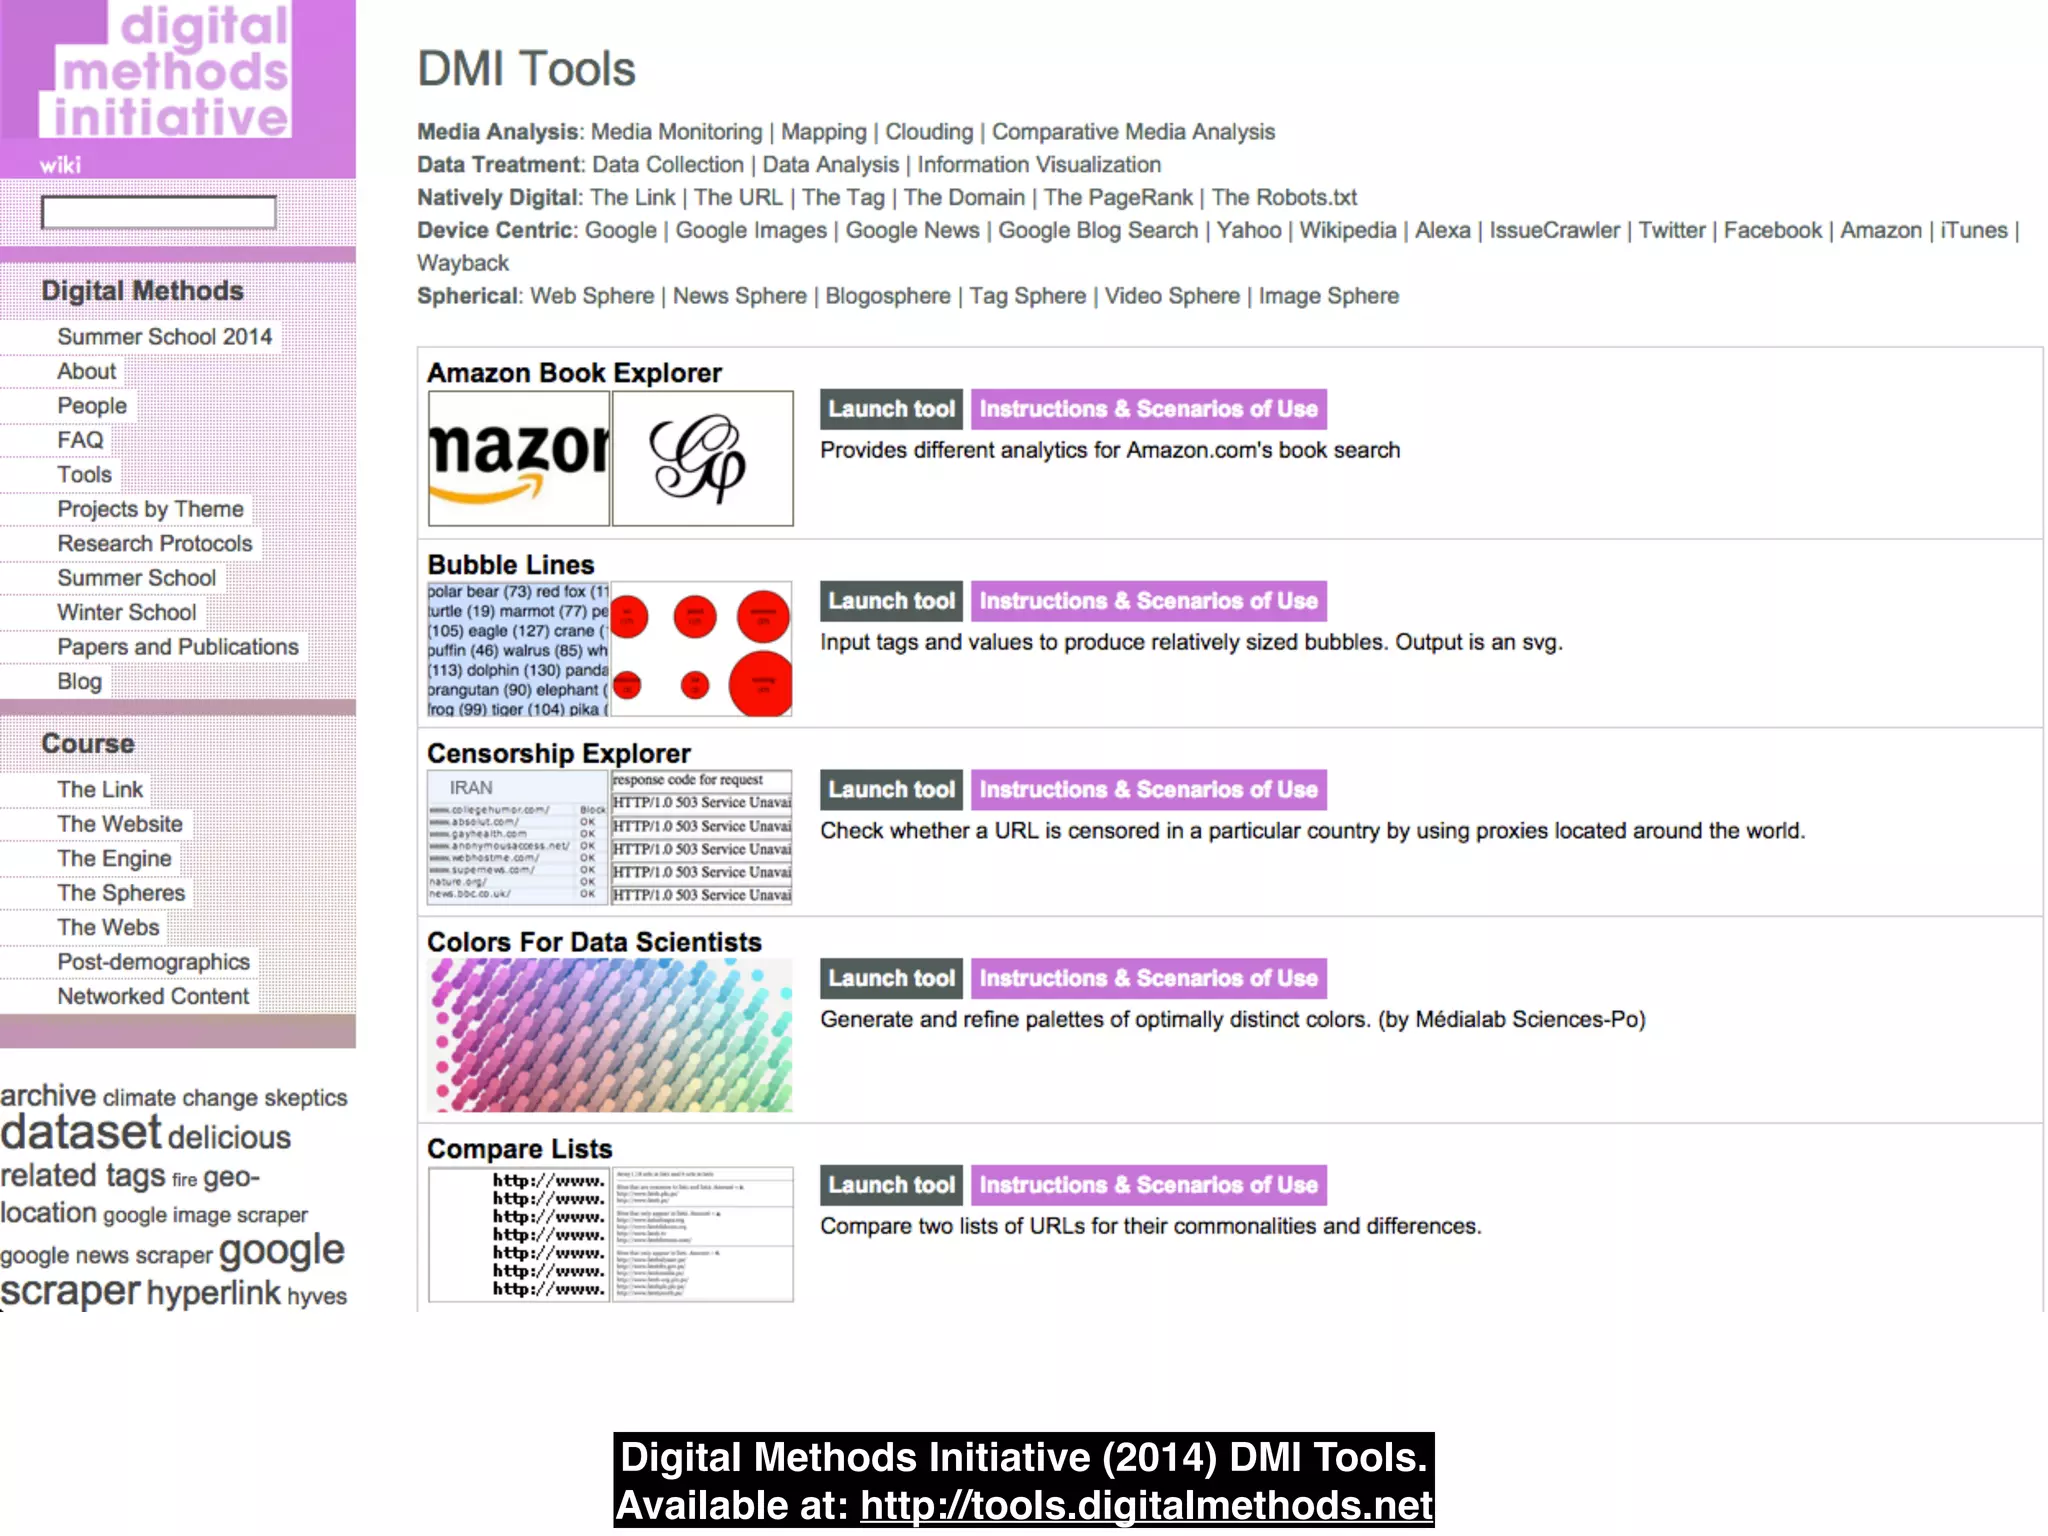Screen dimensions: 2048x1536
Task: Open the Video Sphere link
Action: coord(1172,296)
